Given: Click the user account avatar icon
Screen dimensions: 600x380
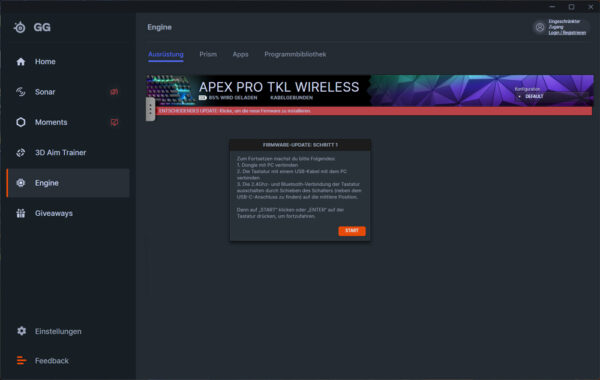Looking at the screenshot, I should point(540,27).
